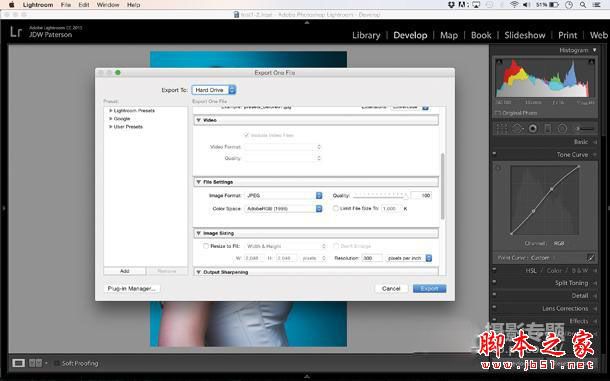Click the export dialog vertical scrollbar

pos(442,186)
